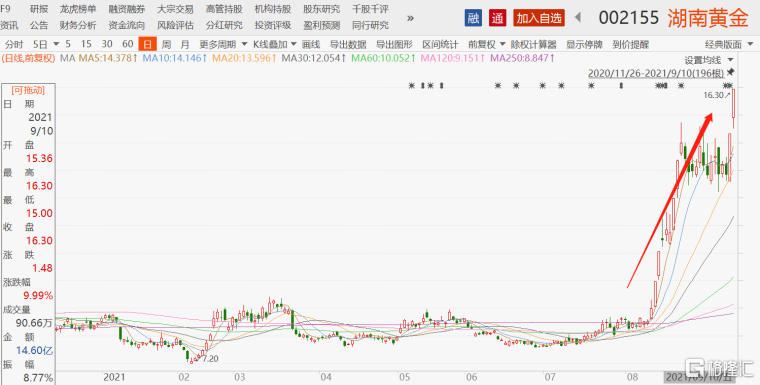Open the 龙虎榜单 tab

click(78, 9)
